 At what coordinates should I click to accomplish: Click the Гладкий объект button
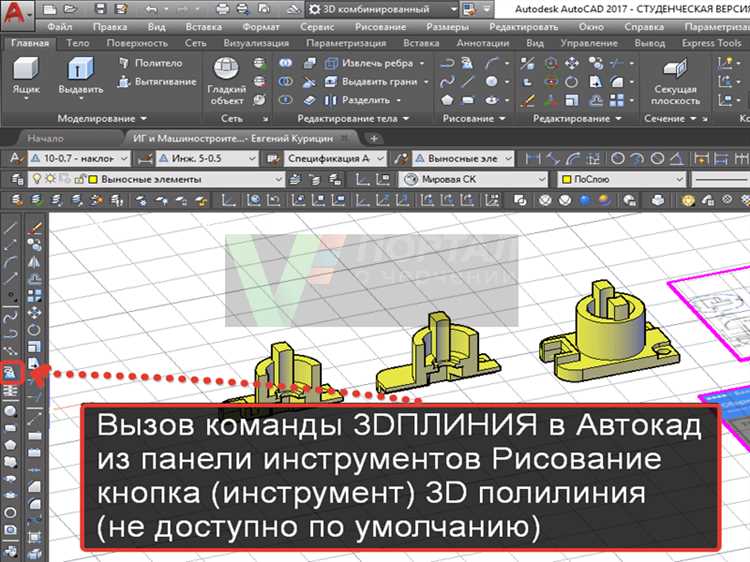(x=227, y=81)
